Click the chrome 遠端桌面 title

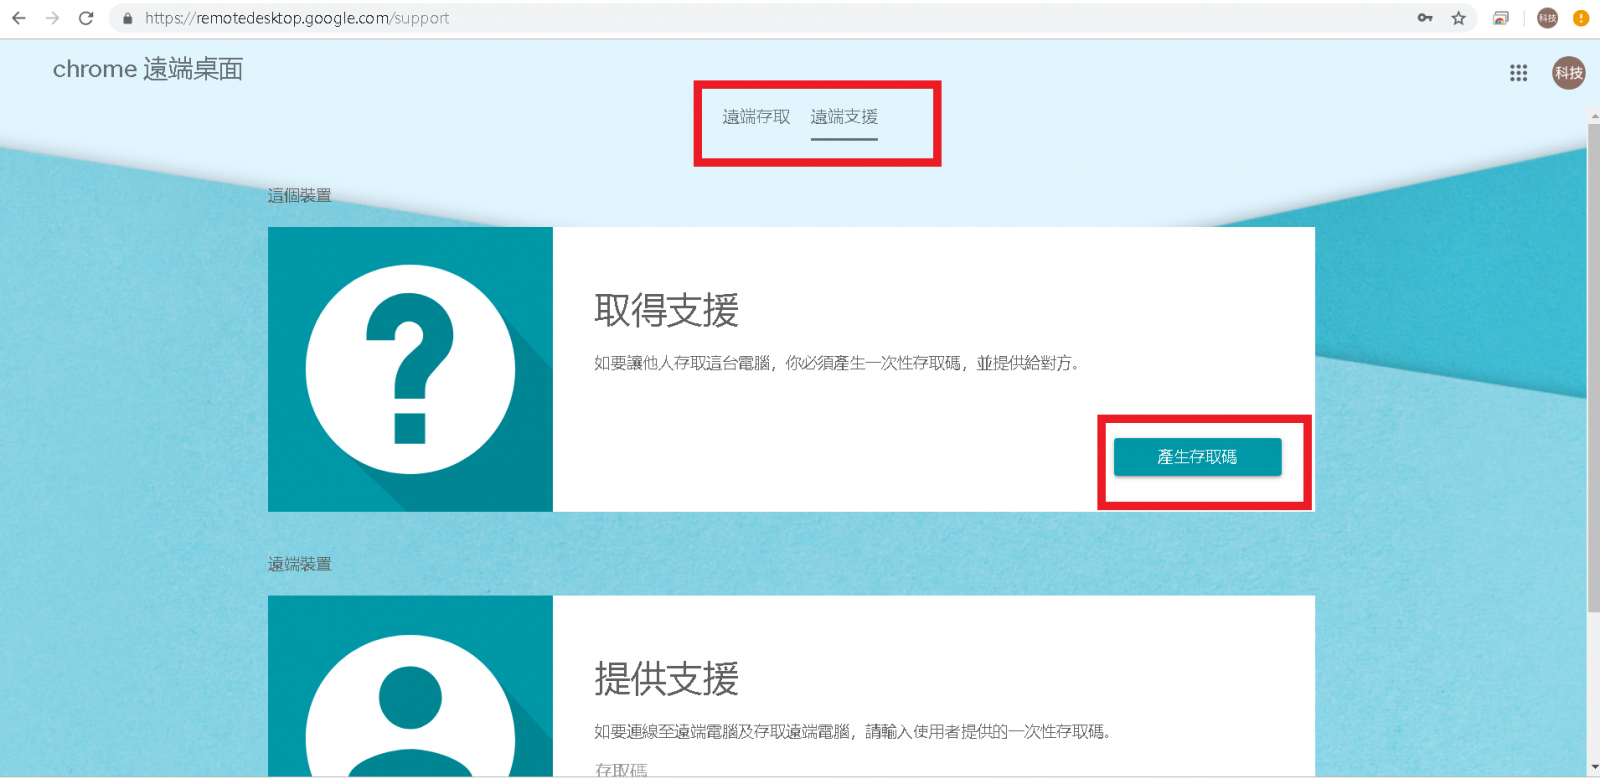(x=148, y=69)
